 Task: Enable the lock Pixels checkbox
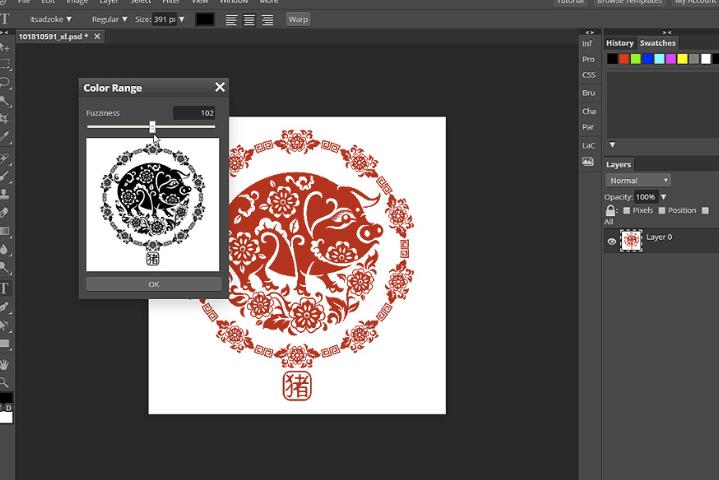coord(627,211)
